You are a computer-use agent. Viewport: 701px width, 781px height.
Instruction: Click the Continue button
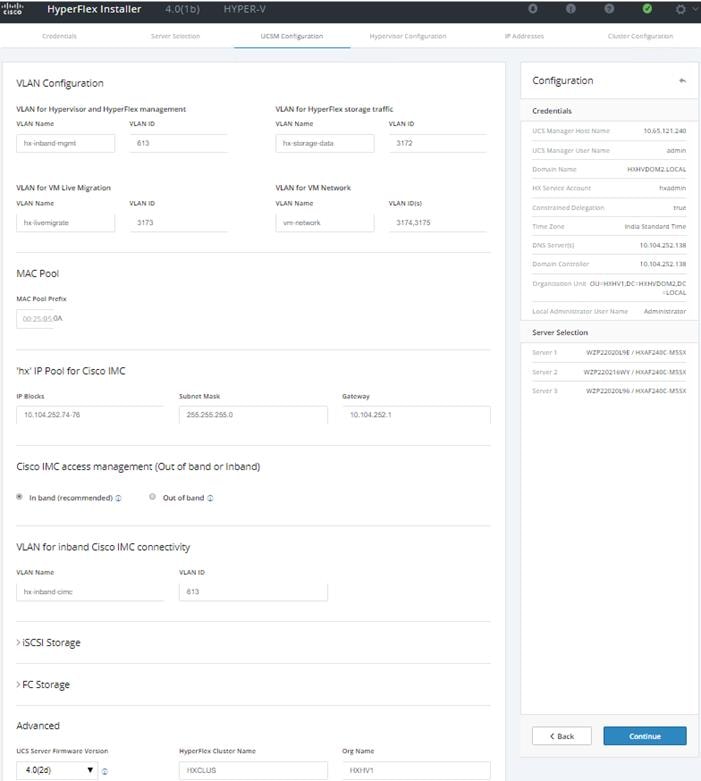(x=645, y=736)
